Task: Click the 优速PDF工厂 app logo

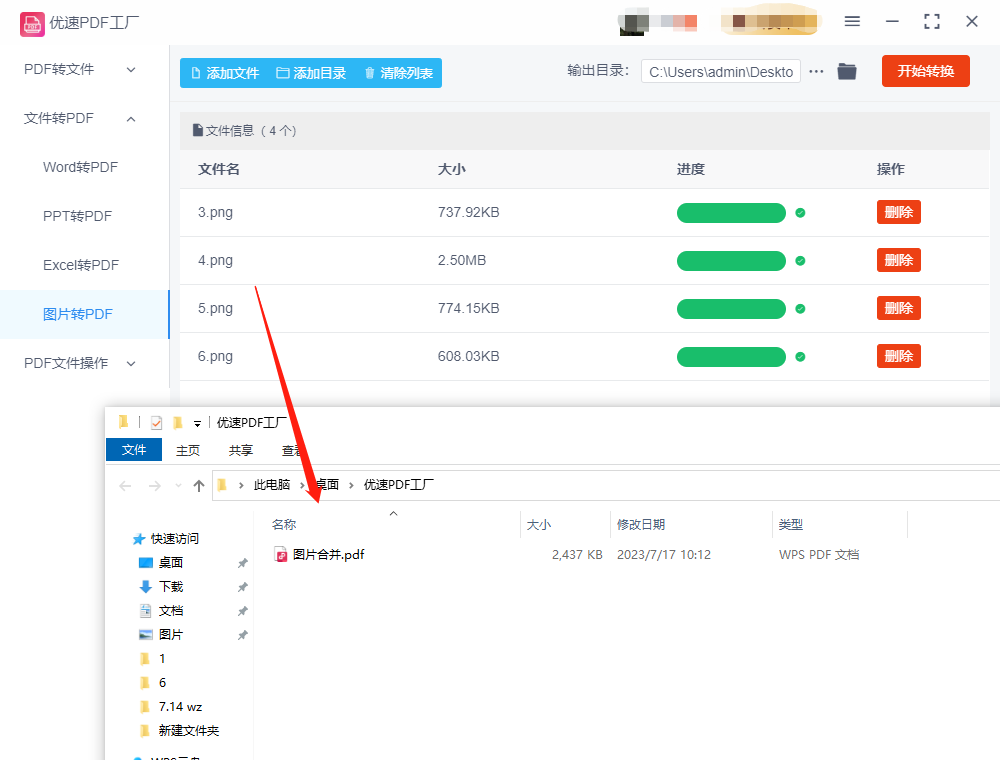Action: click(33, 24)
